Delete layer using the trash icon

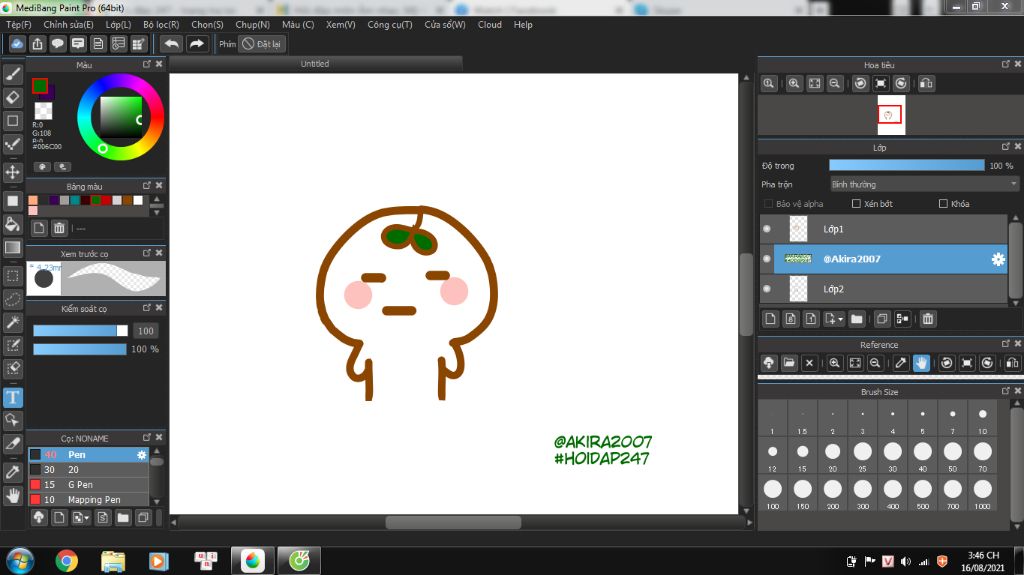[928, 319]
